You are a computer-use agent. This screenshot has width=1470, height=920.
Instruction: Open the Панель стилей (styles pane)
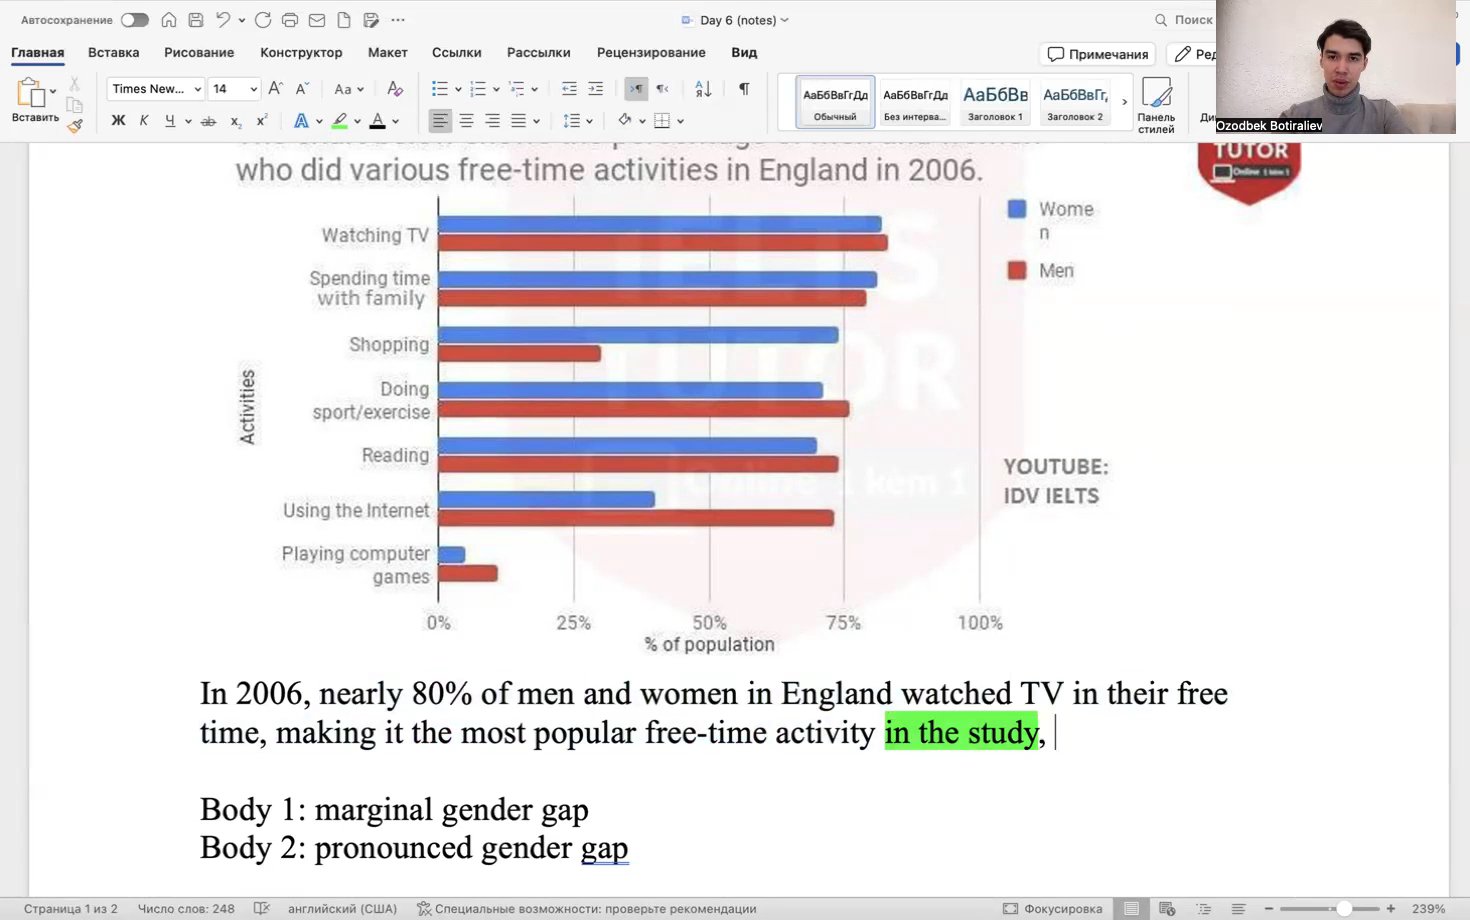(x=1156, y=103)
